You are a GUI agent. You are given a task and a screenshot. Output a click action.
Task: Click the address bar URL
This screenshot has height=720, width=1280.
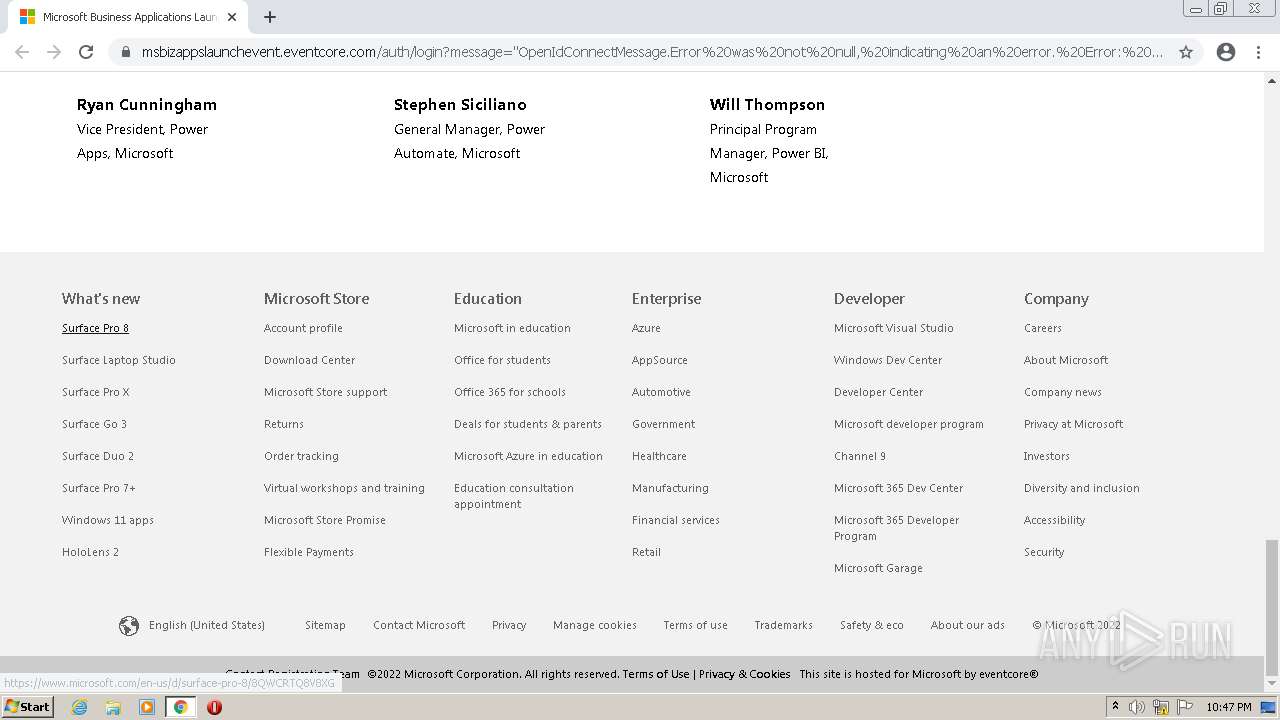(x=652, y=52)
